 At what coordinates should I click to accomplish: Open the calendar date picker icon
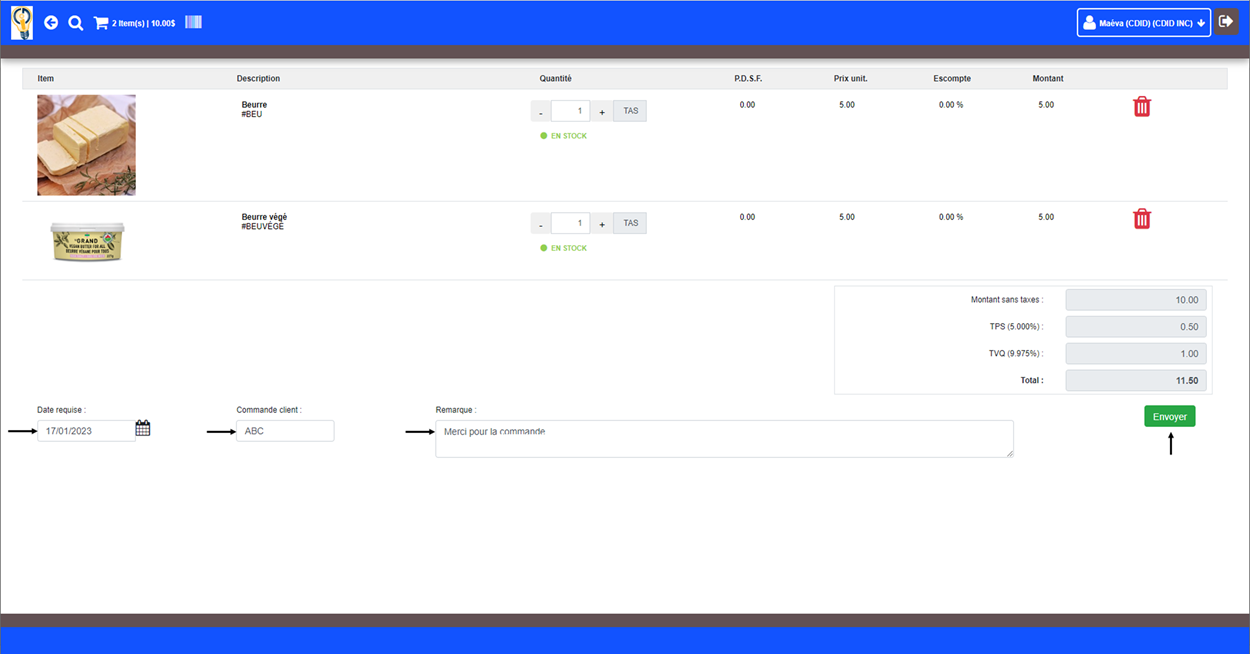(143, 429)
